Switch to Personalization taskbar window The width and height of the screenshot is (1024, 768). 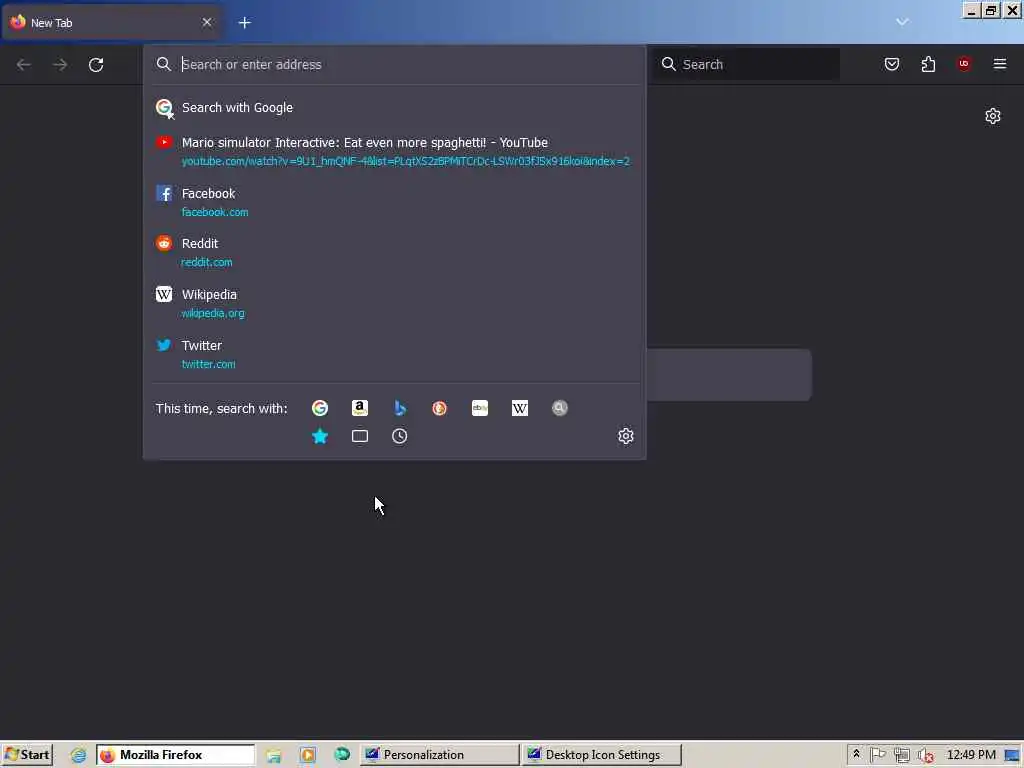click(x=440, y=755)
